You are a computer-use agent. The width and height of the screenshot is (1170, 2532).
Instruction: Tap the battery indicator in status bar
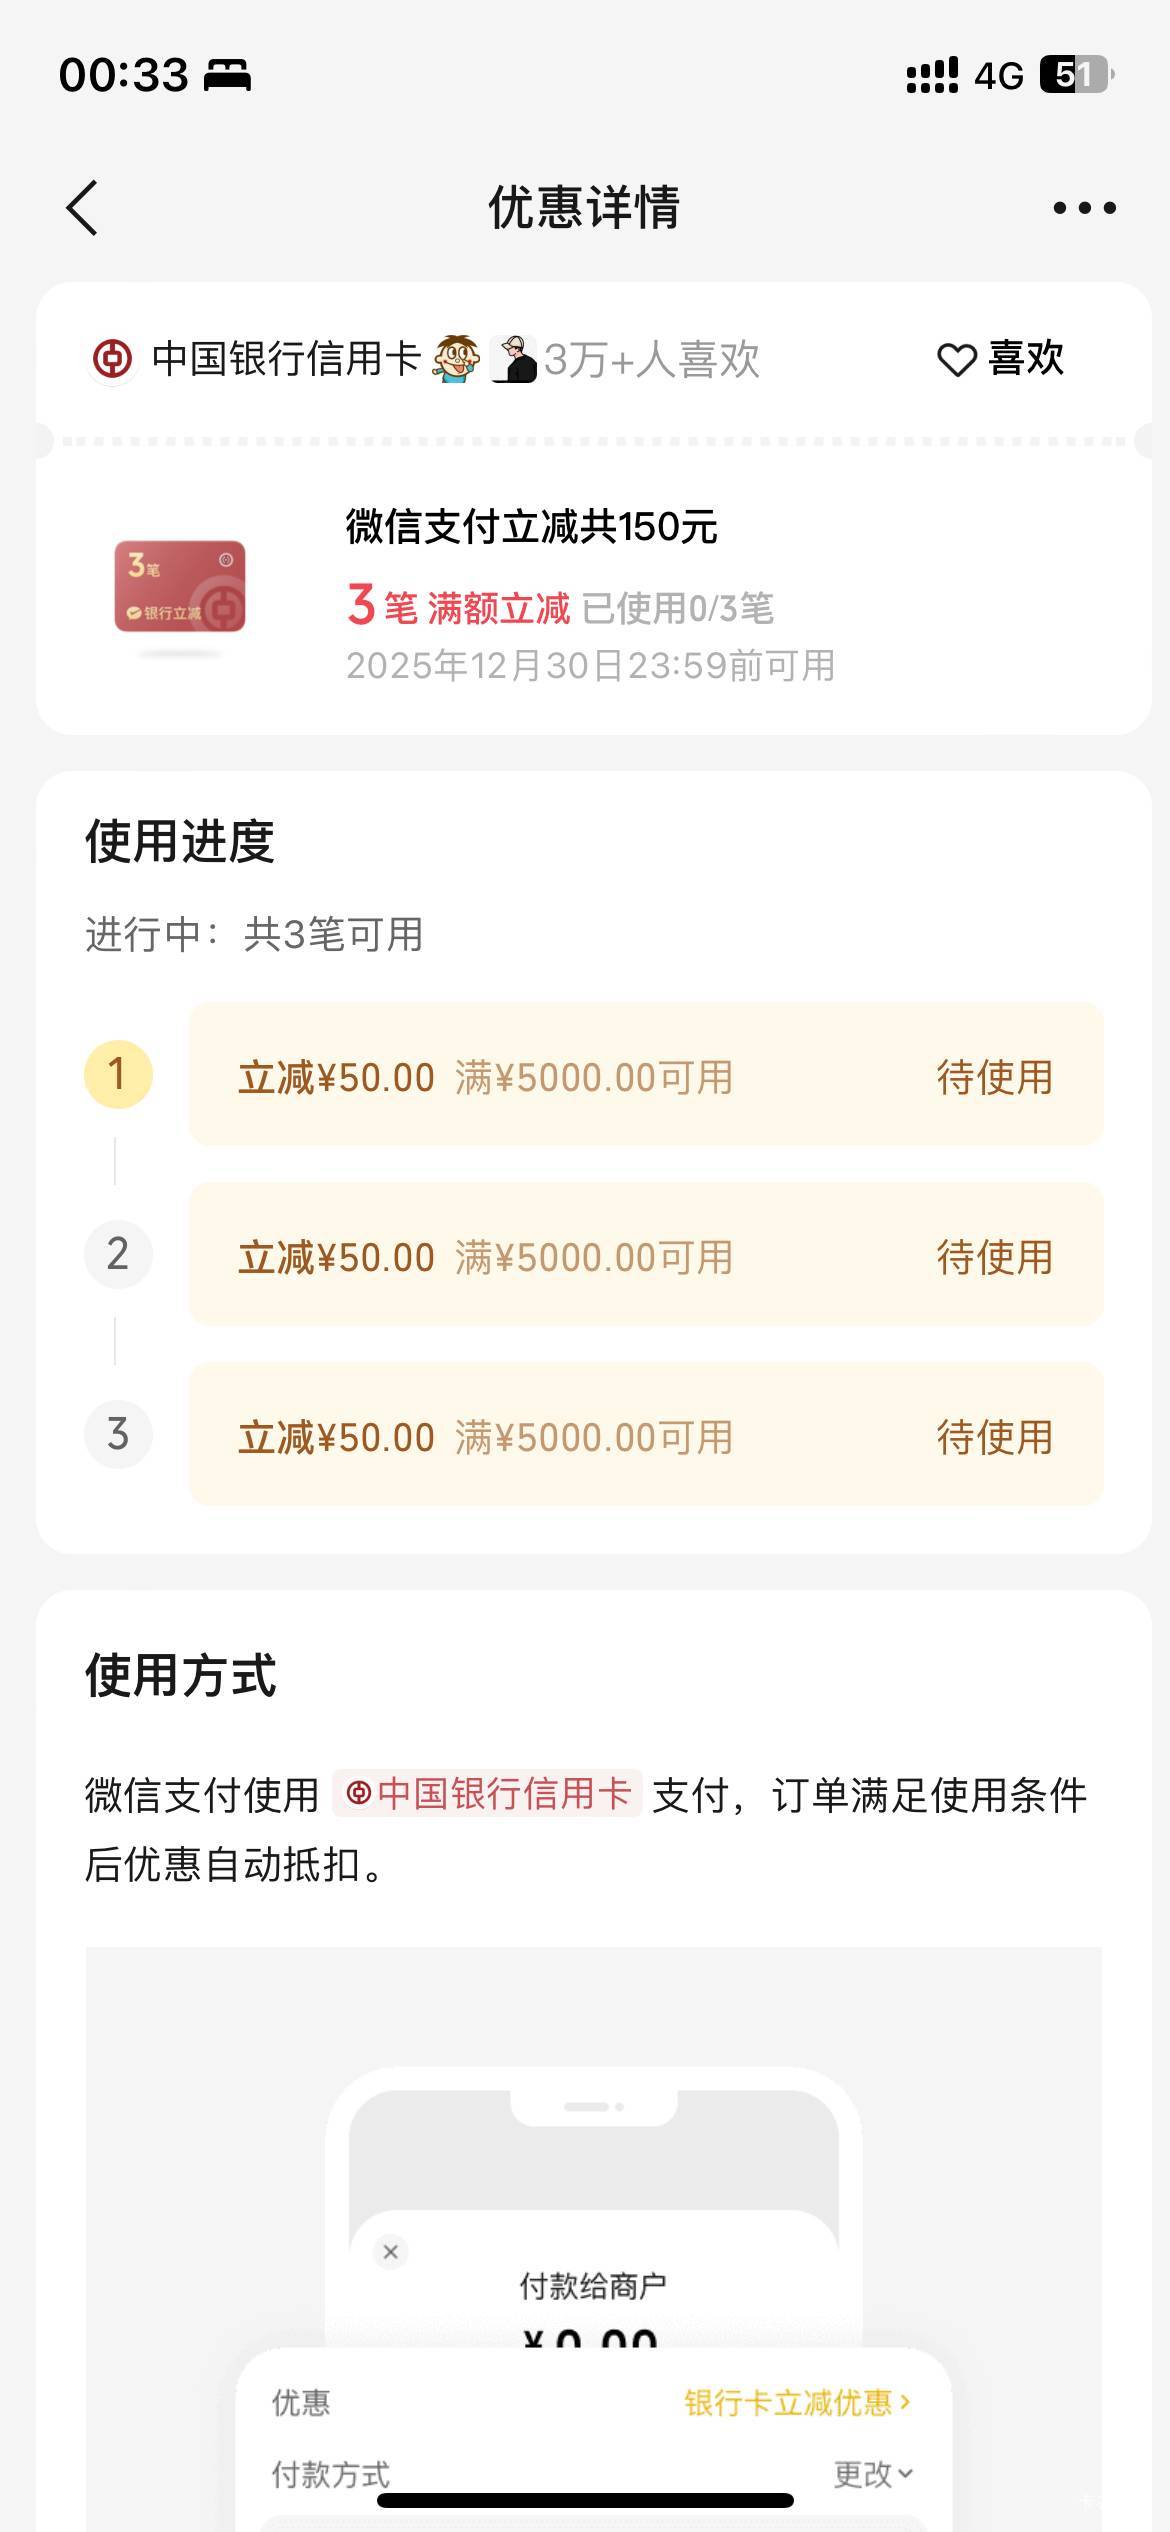coord(1076,75)
